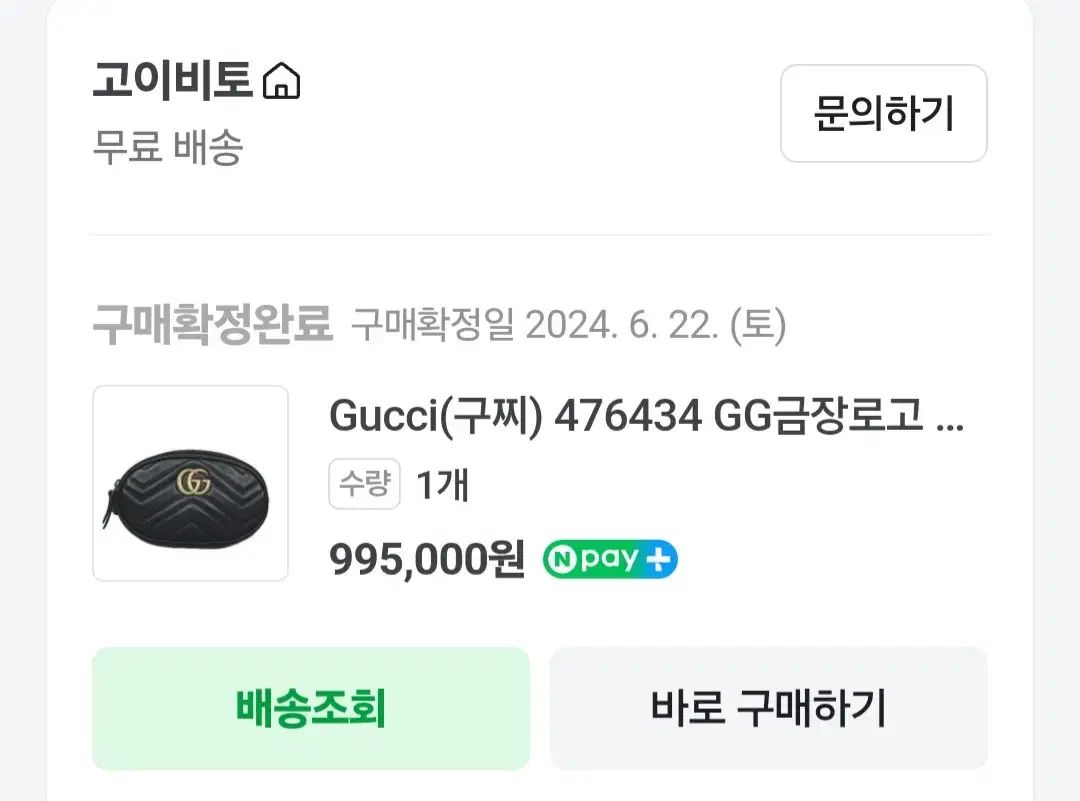The image size is (1080, 801).
Task: Click the 구매확정완료 status label
Action: click(x=212, y=324)
